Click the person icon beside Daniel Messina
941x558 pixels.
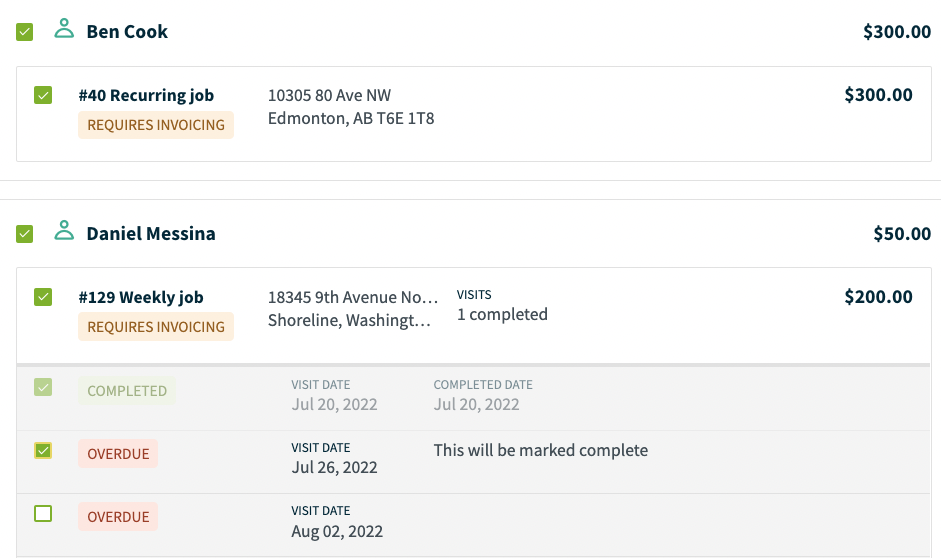pos(64,231)
